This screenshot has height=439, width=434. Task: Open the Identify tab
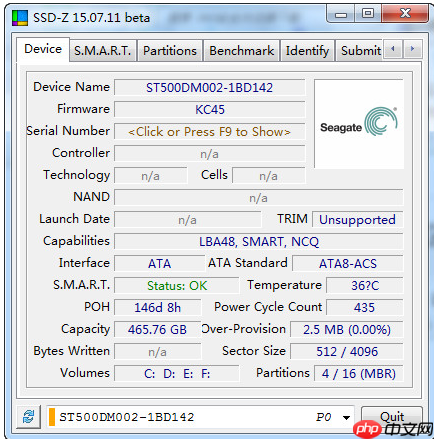[307, 51]
